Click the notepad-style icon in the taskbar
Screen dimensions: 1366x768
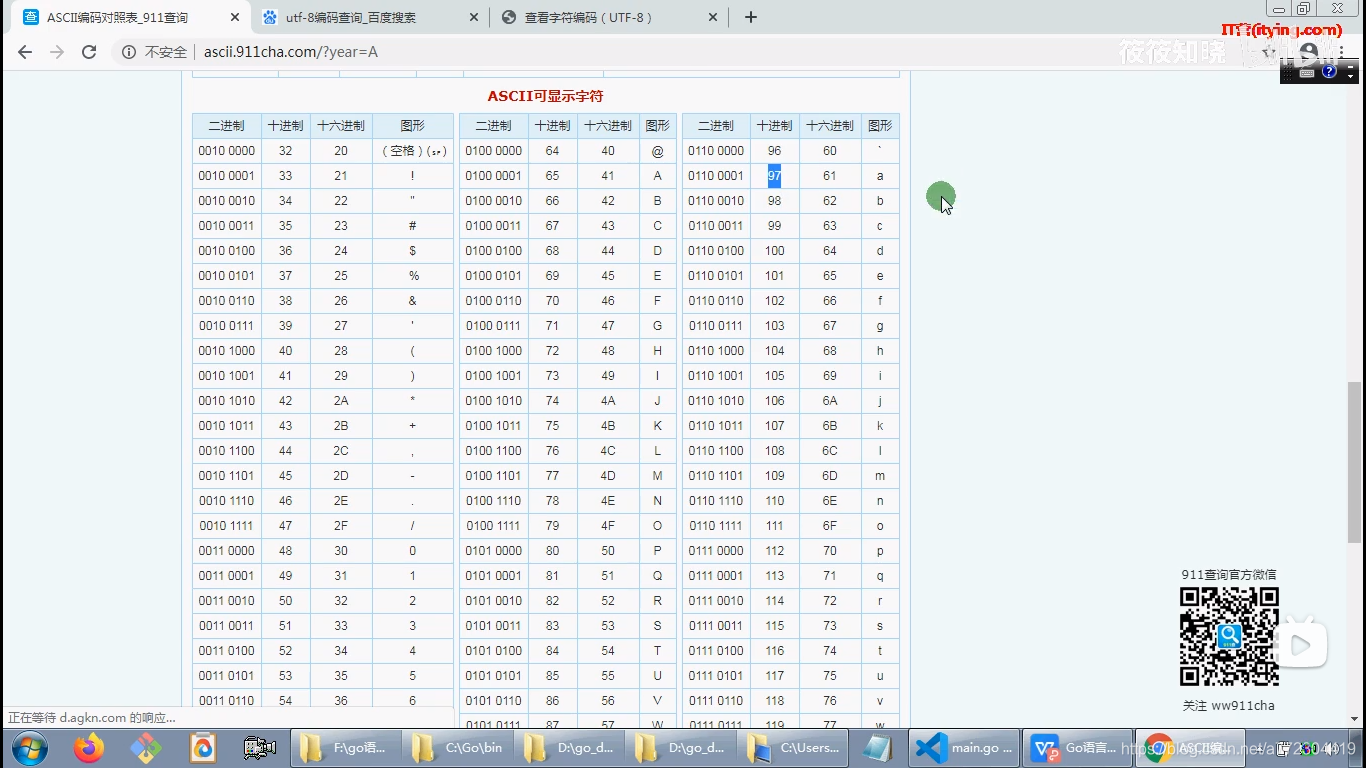878,748
